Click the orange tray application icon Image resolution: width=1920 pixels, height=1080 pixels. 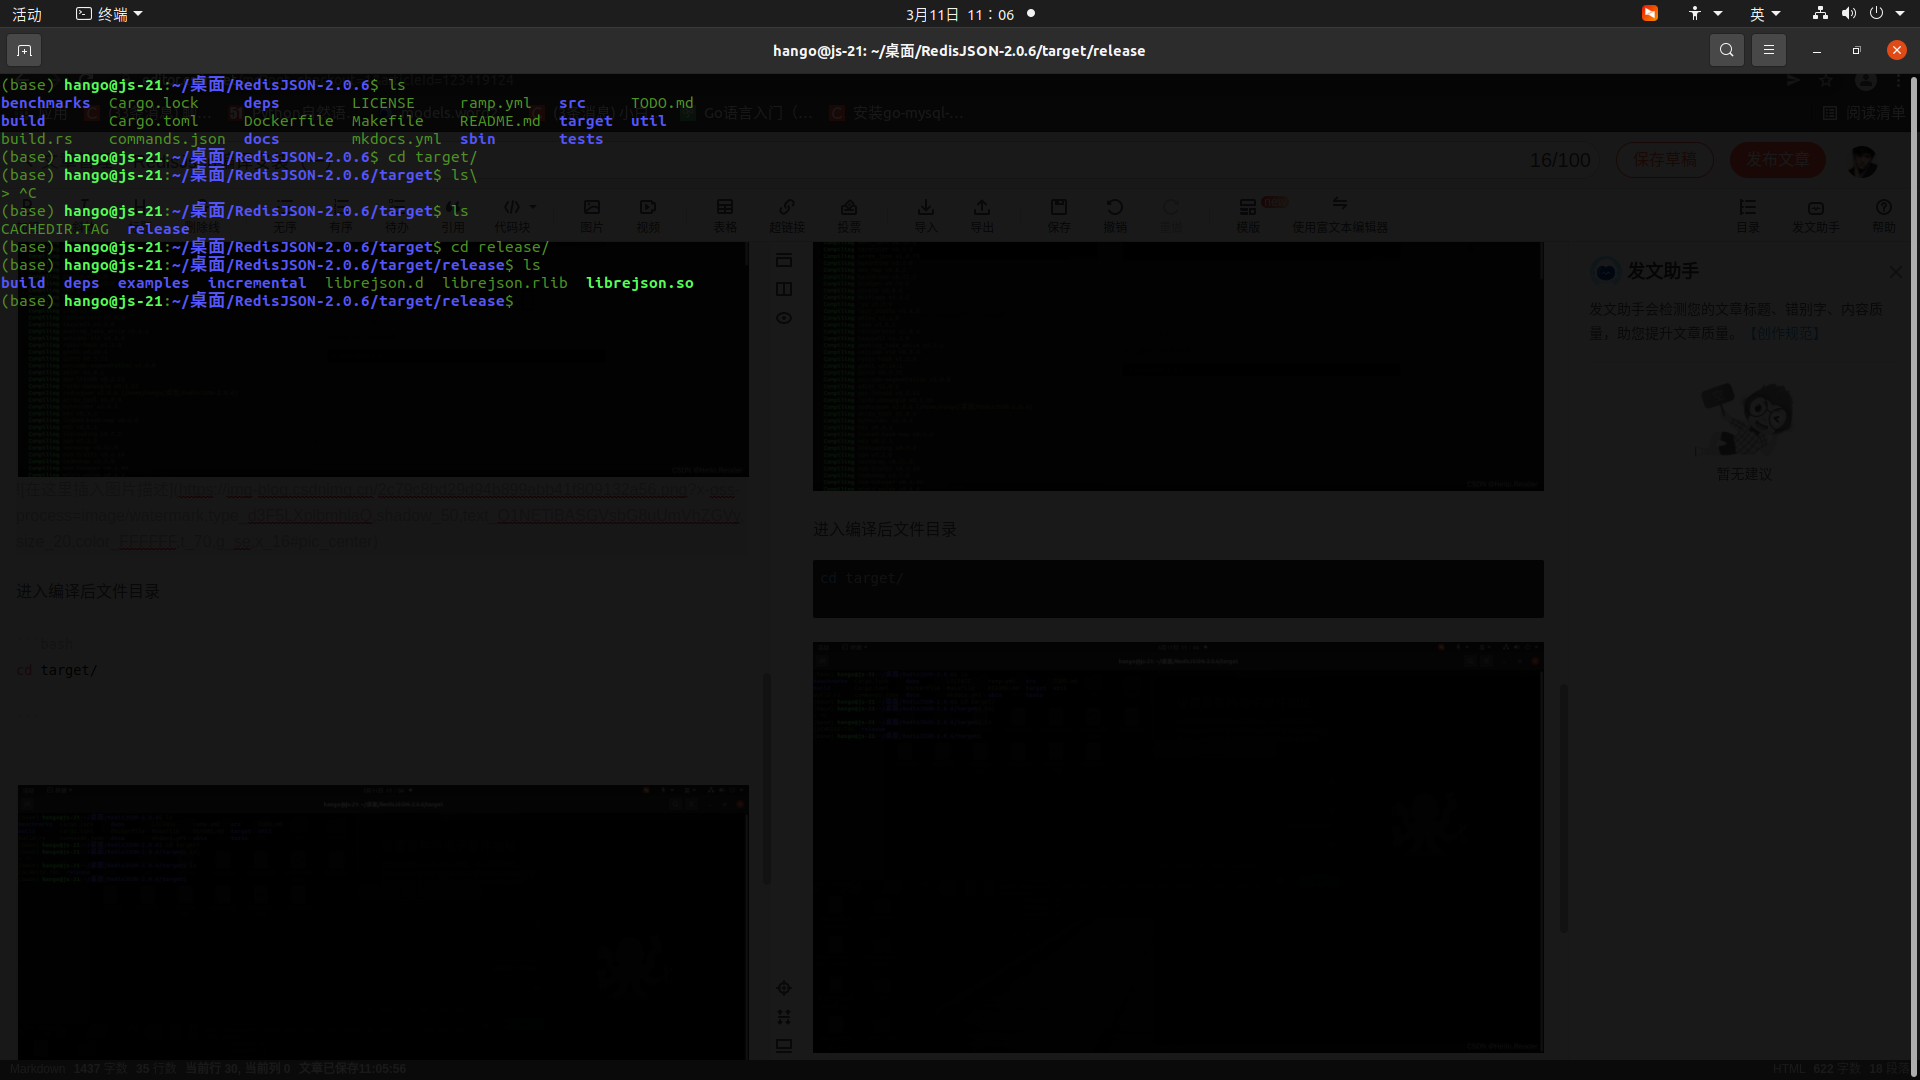pos(1650,14)
